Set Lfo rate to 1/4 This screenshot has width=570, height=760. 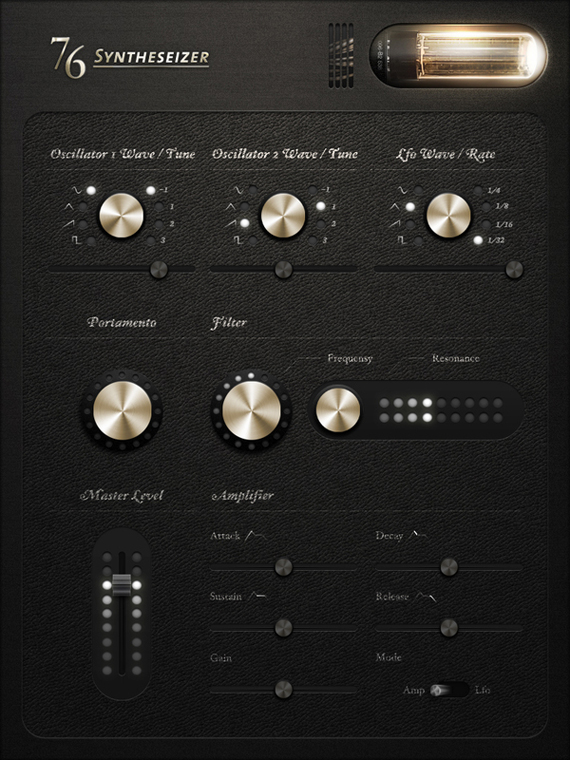point(478,190)
